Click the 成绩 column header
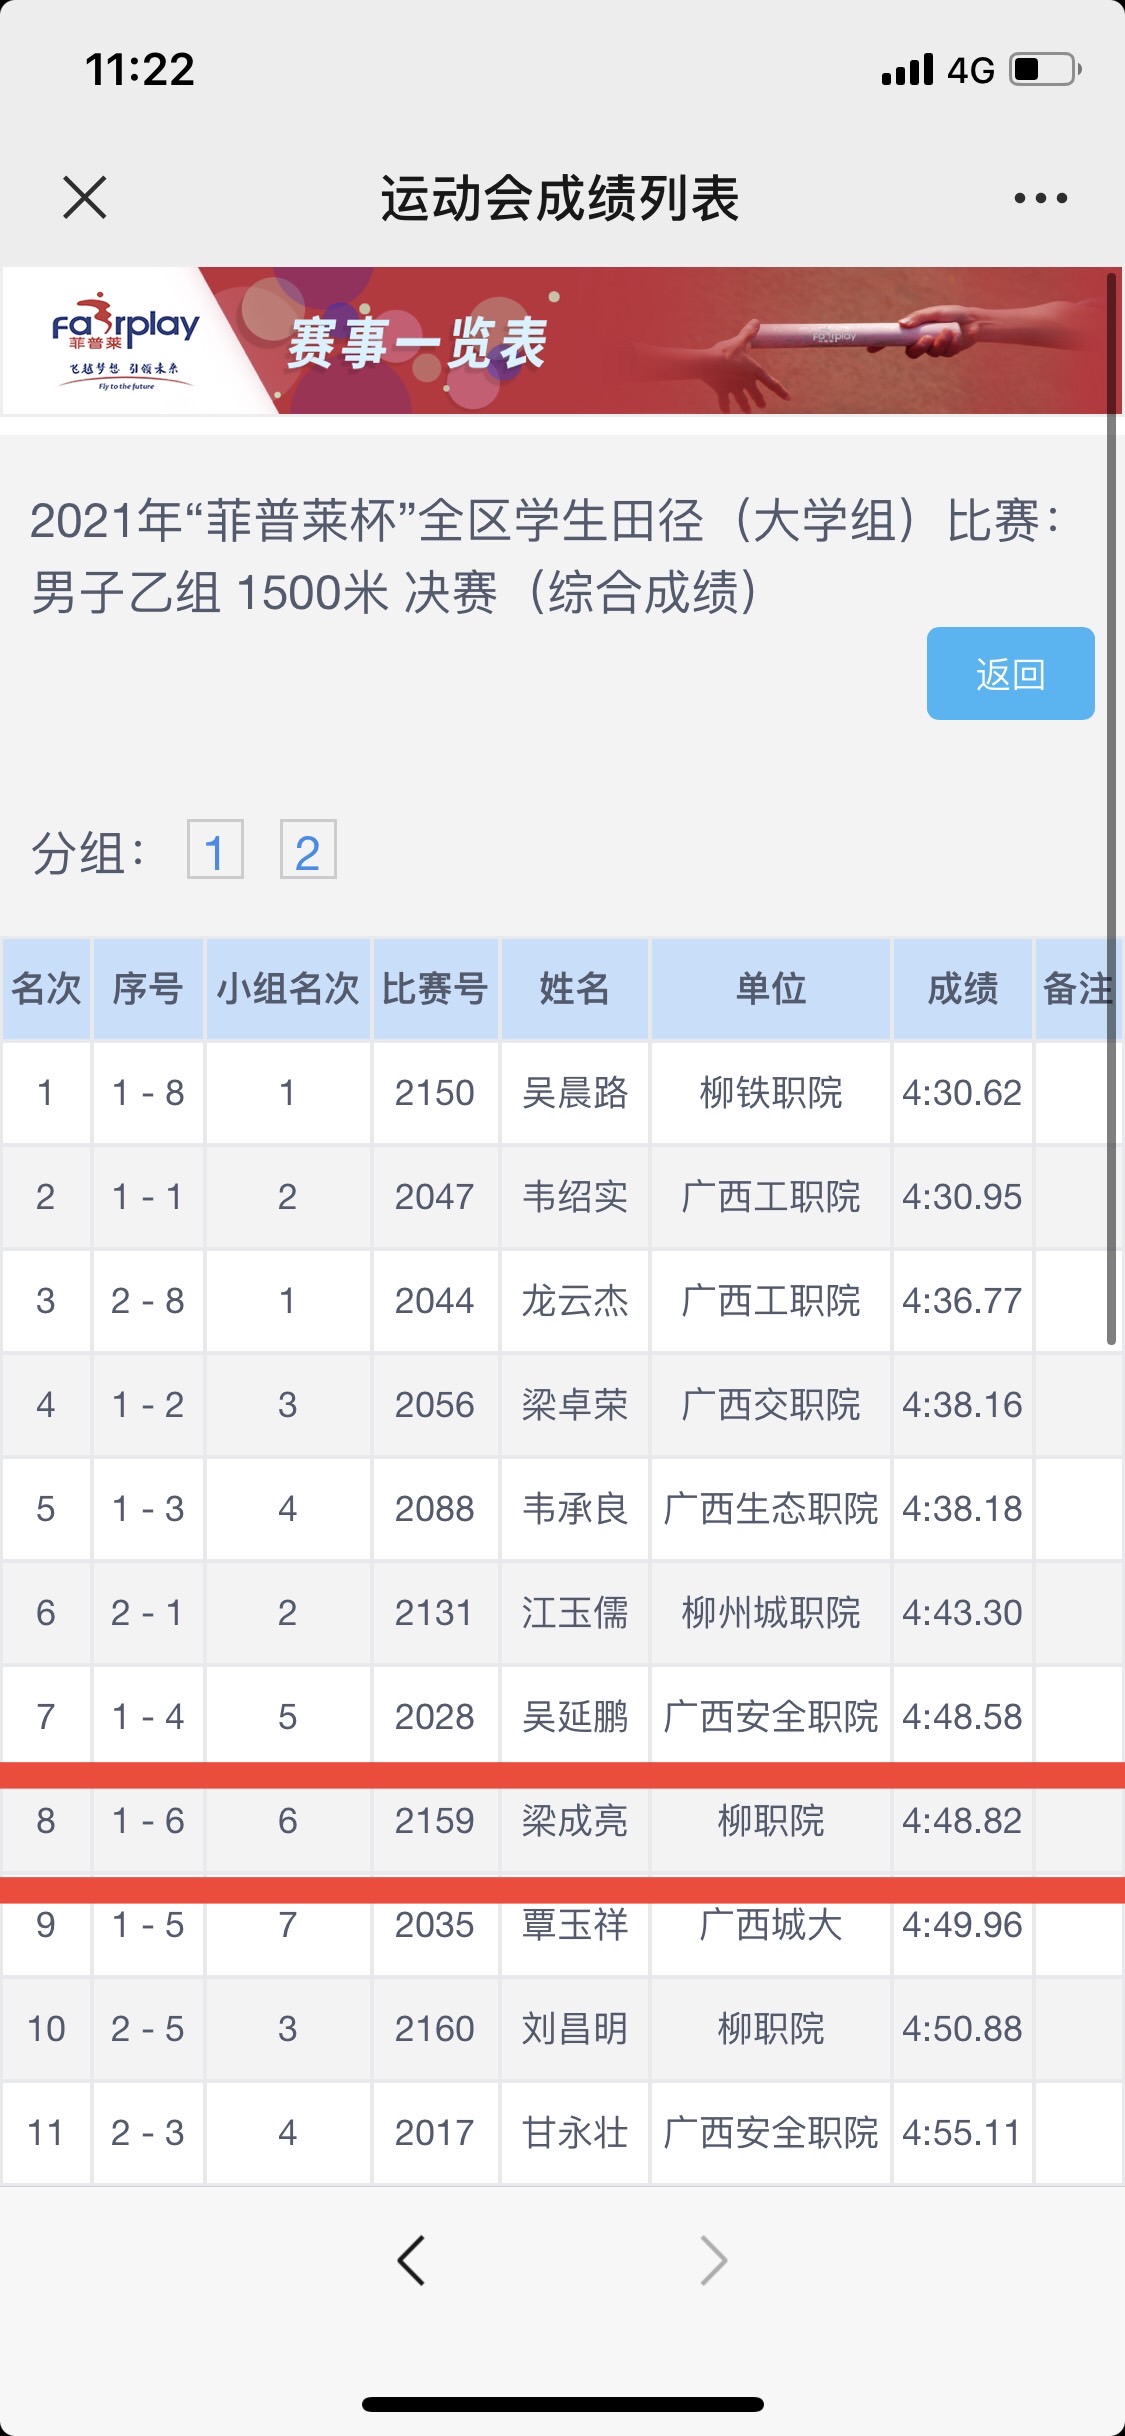 pos(962,989)
